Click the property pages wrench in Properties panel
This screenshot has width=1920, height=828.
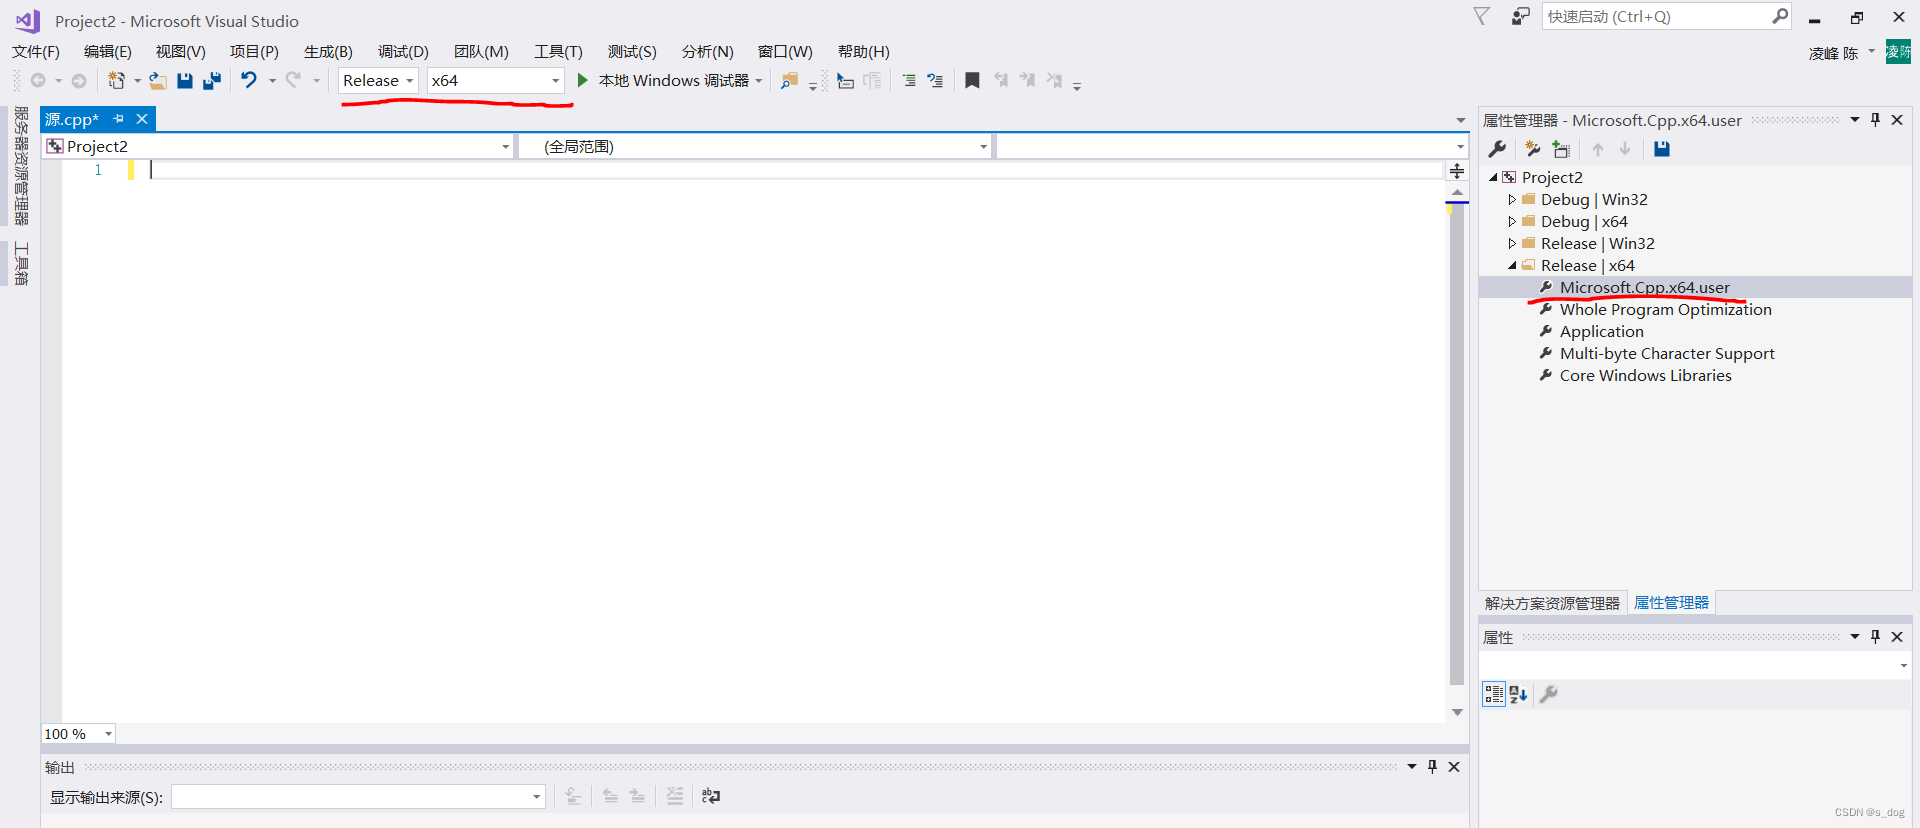[1549, 694]
